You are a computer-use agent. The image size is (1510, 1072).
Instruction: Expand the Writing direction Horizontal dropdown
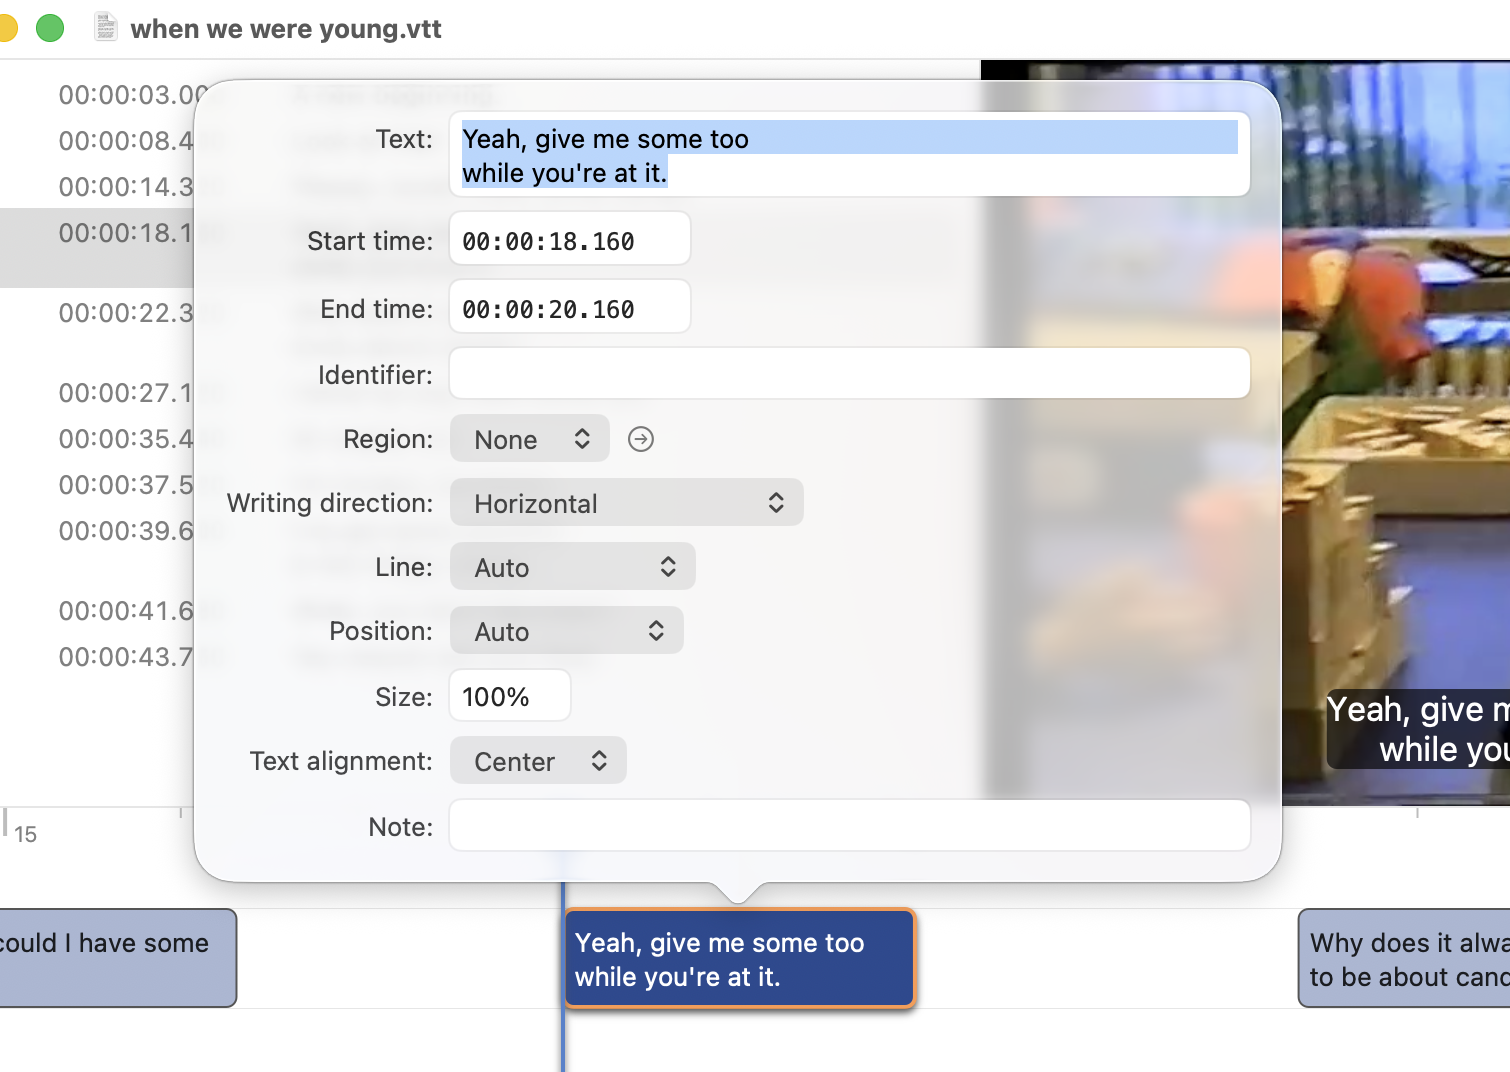pos(626,503)
